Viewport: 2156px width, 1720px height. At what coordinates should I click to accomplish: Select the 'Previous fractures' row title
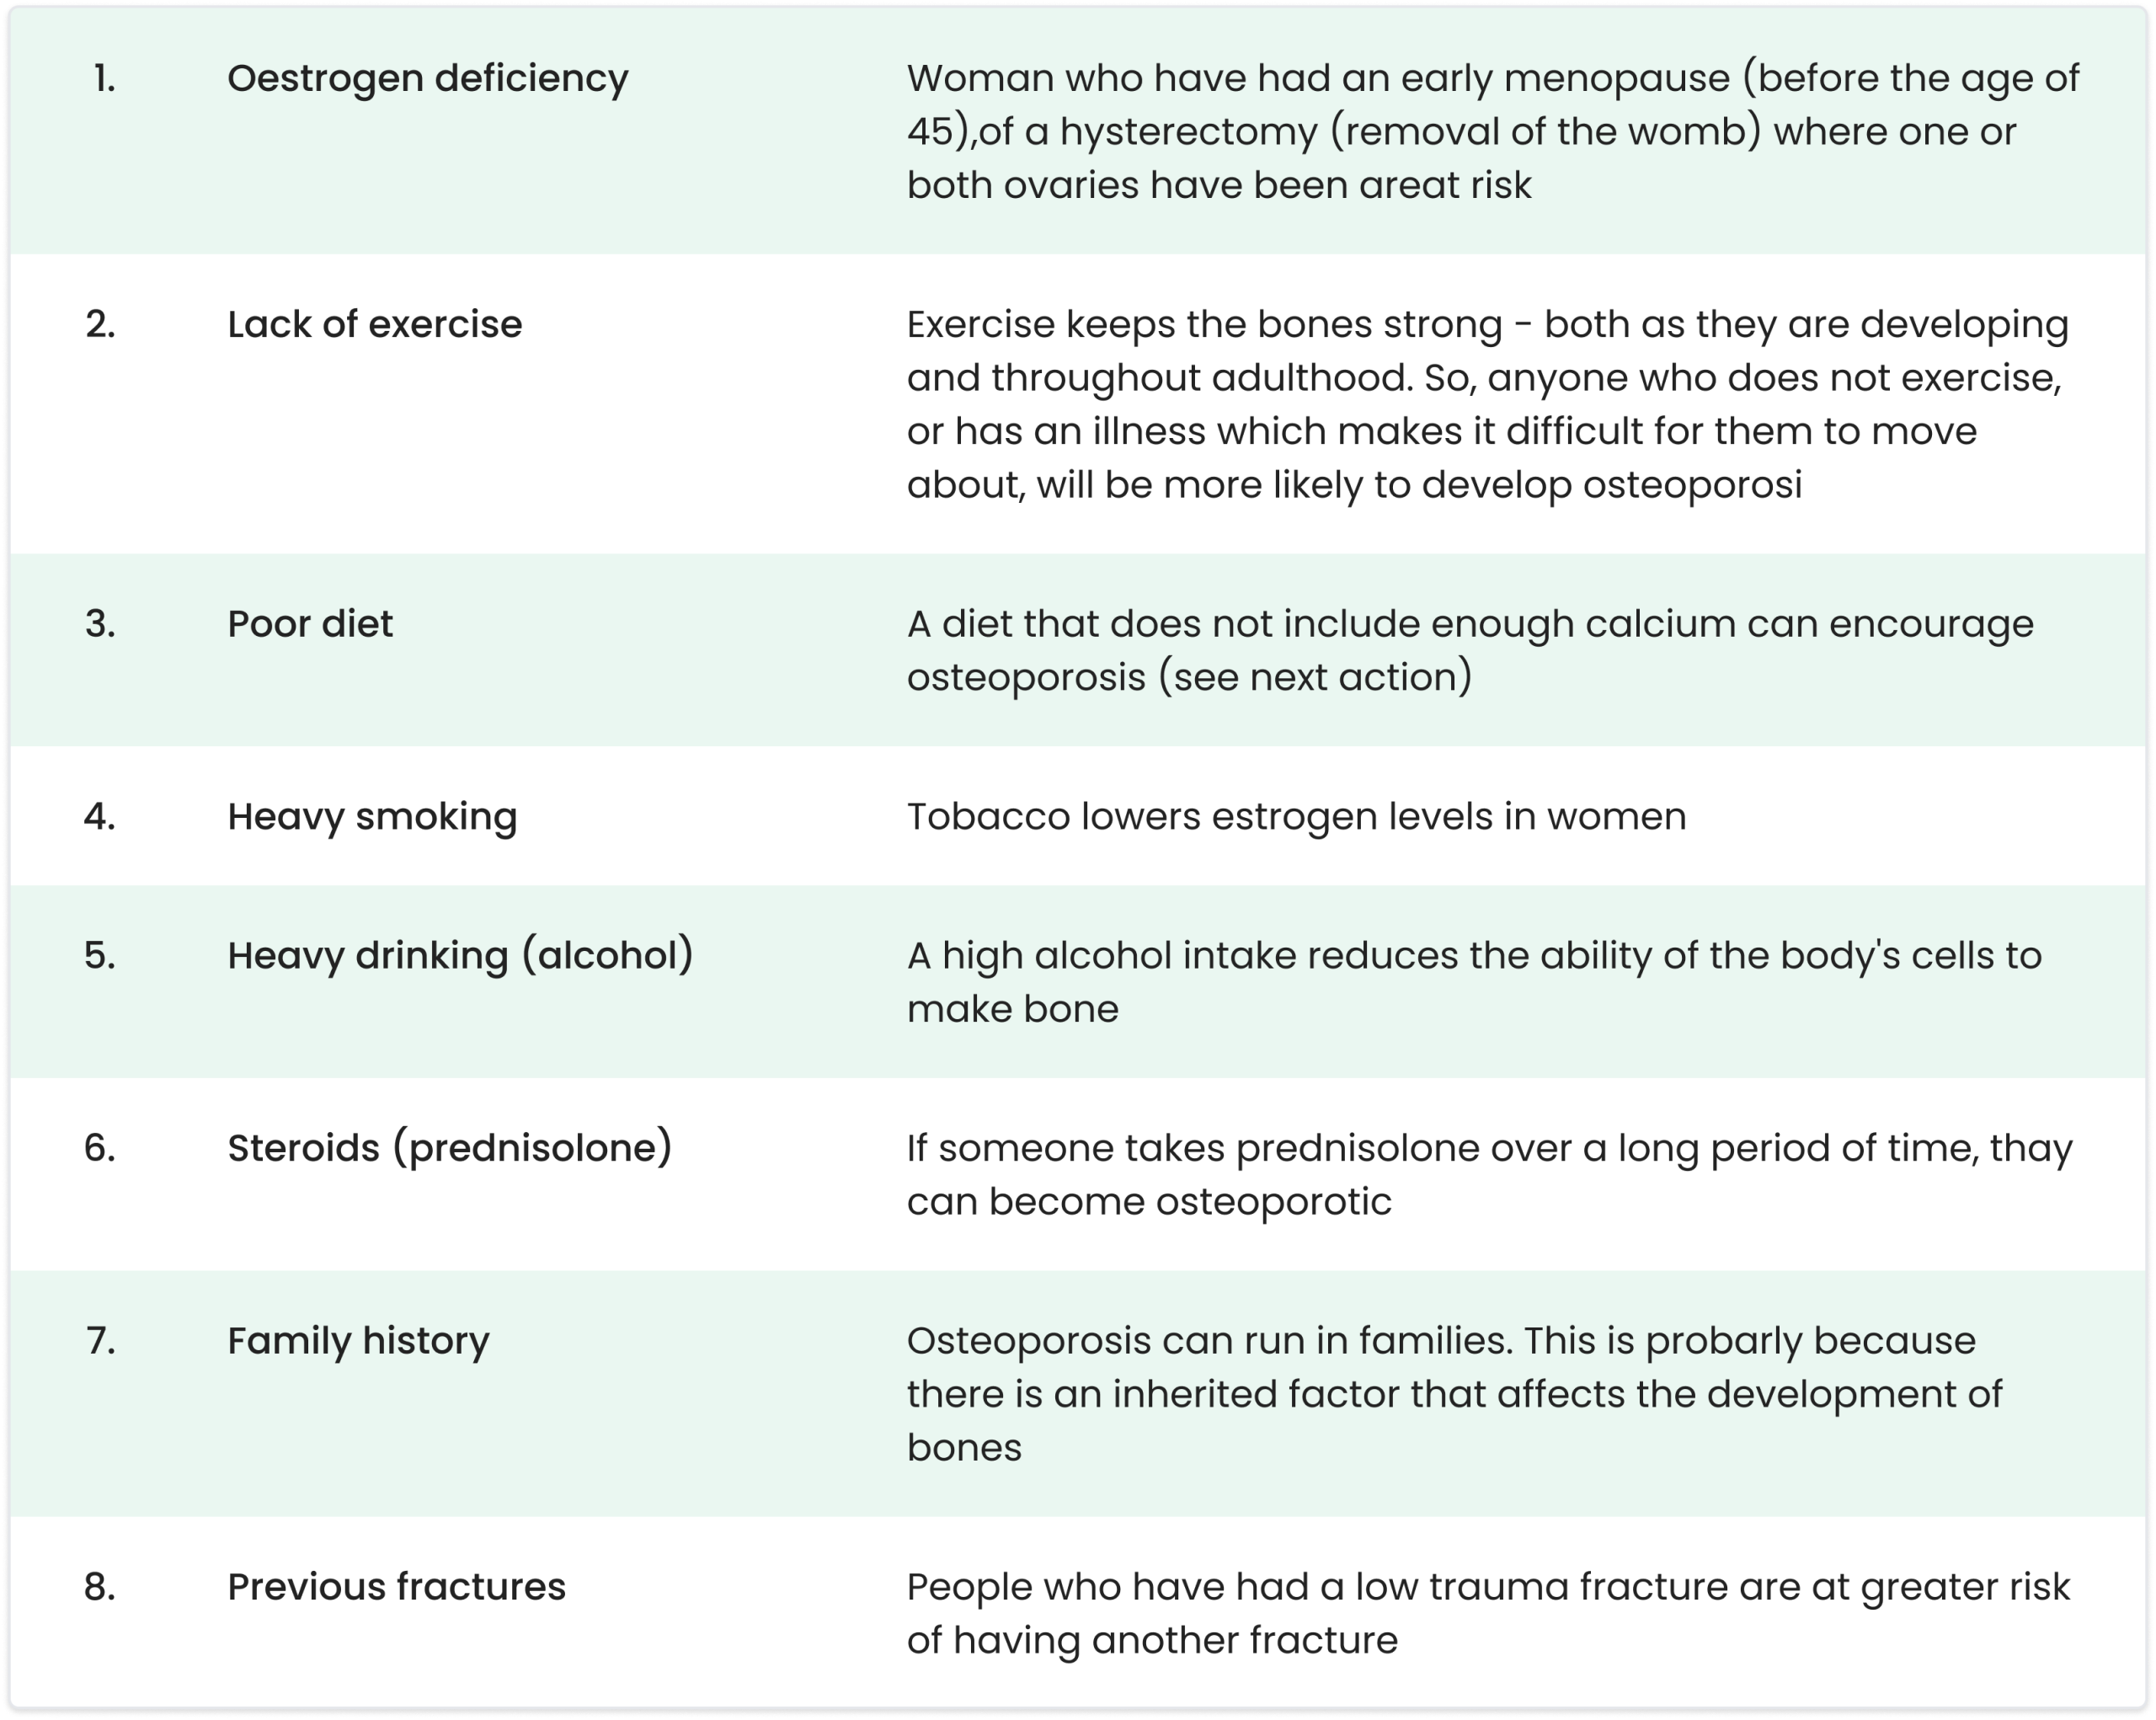pyautogui.click(x=396, y=1586)
